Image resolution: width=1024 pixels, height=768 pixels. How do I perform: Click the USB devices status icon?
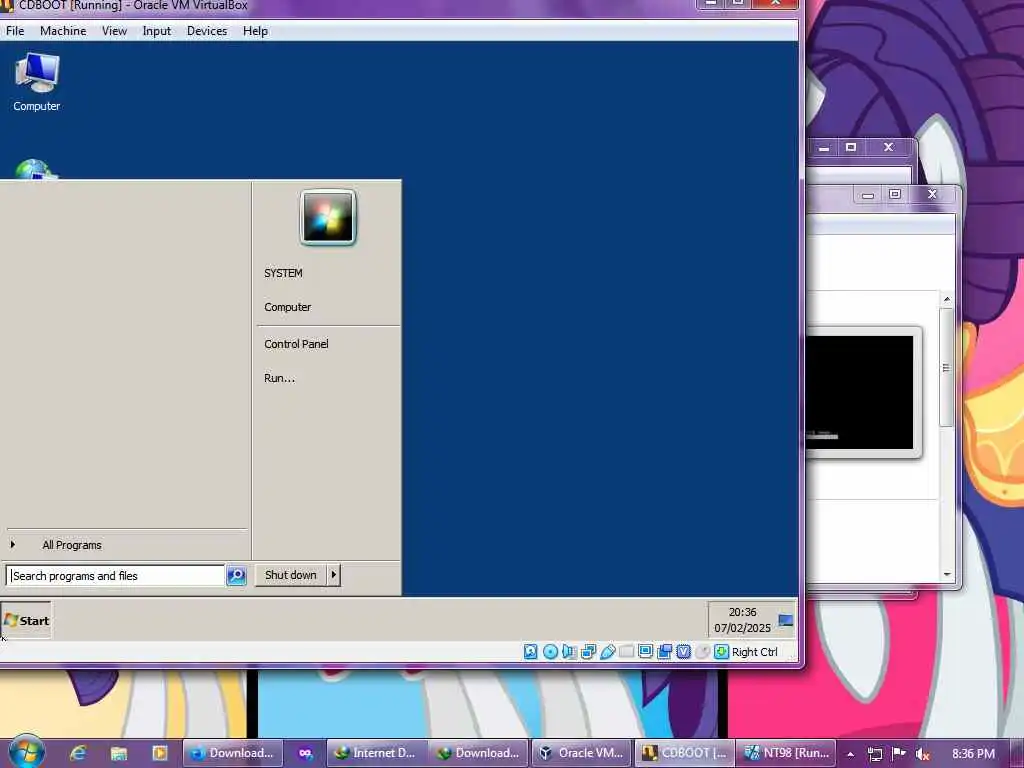point(607,651)
